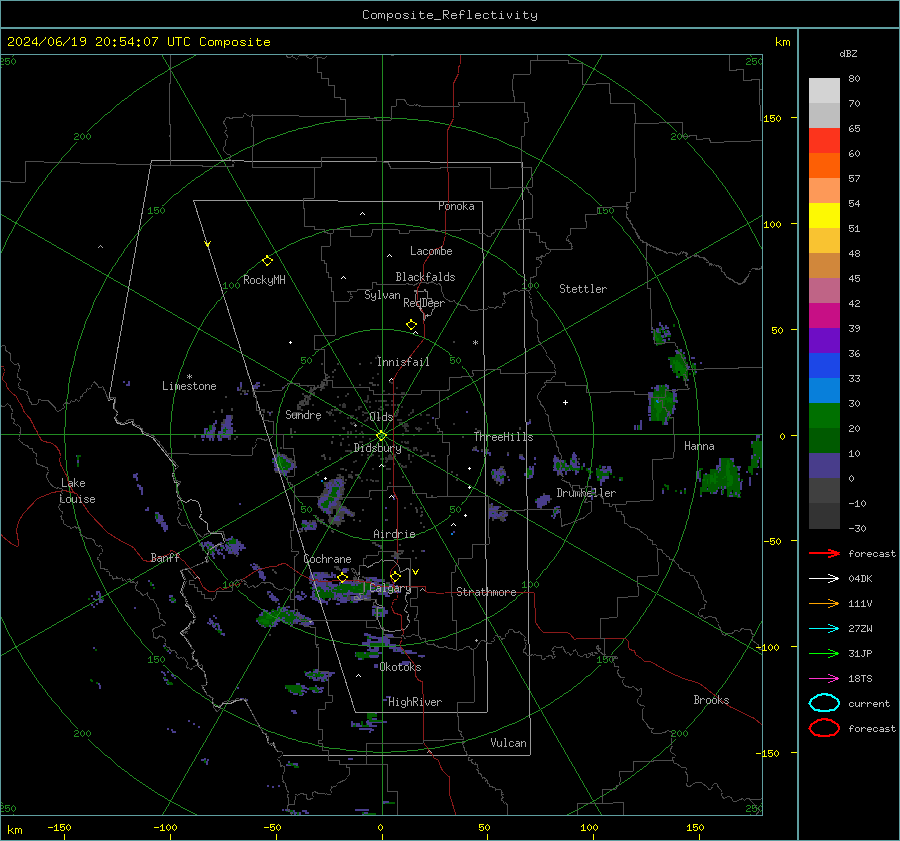This screenshot has width=900, height=841.
Task: Click the Brooks town label
Action: tap(711, 700)
